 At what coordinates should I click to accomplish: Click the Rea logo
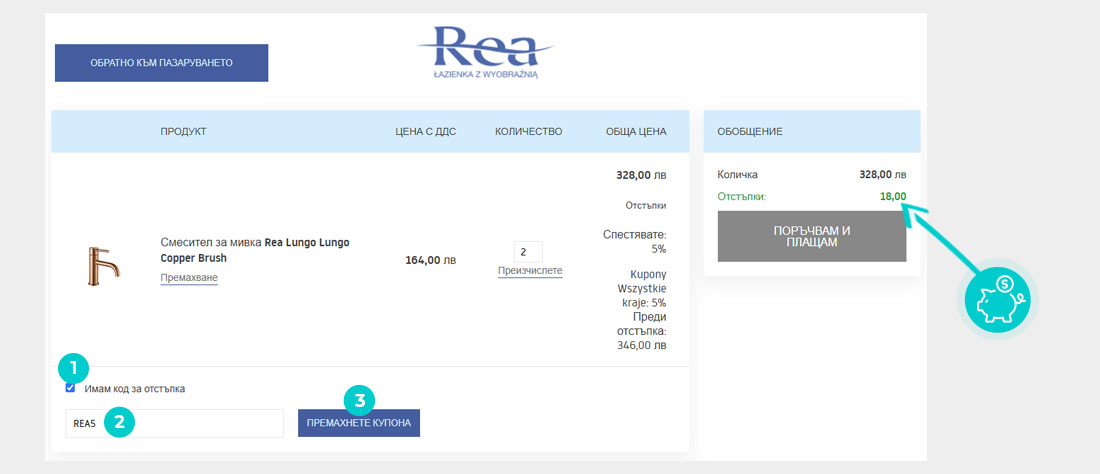click(x=485, y=51)
